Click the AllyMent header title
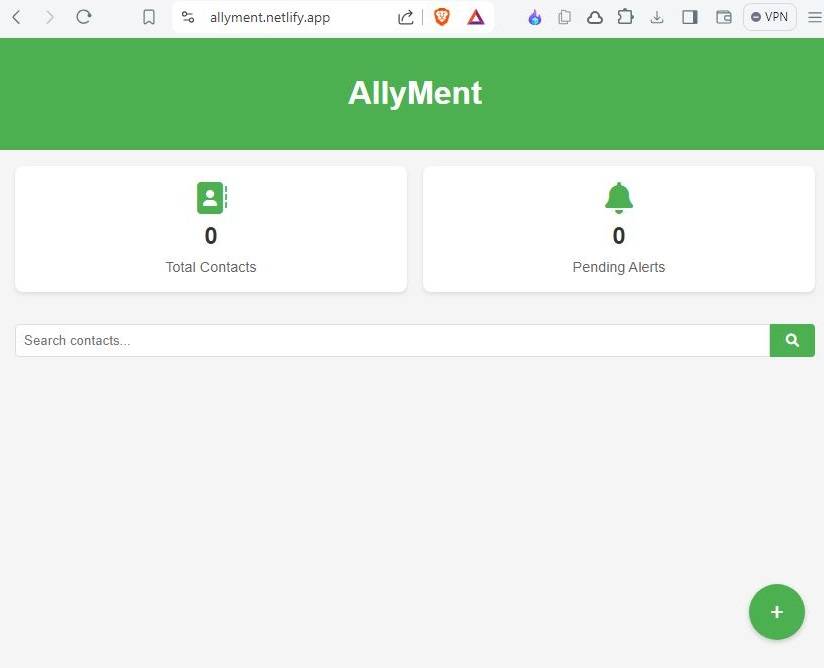 tap(414, 93)
